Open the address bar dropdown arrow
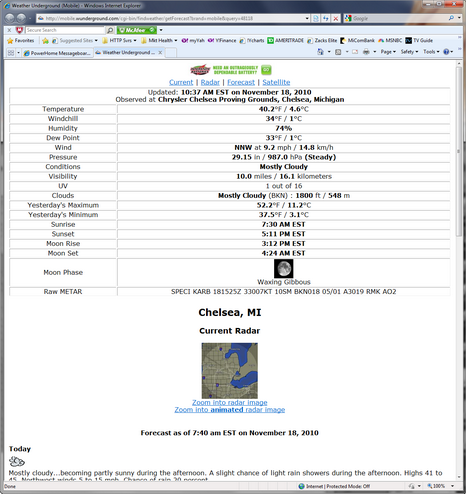Screen dimensions: 466x494 [307, 19]
